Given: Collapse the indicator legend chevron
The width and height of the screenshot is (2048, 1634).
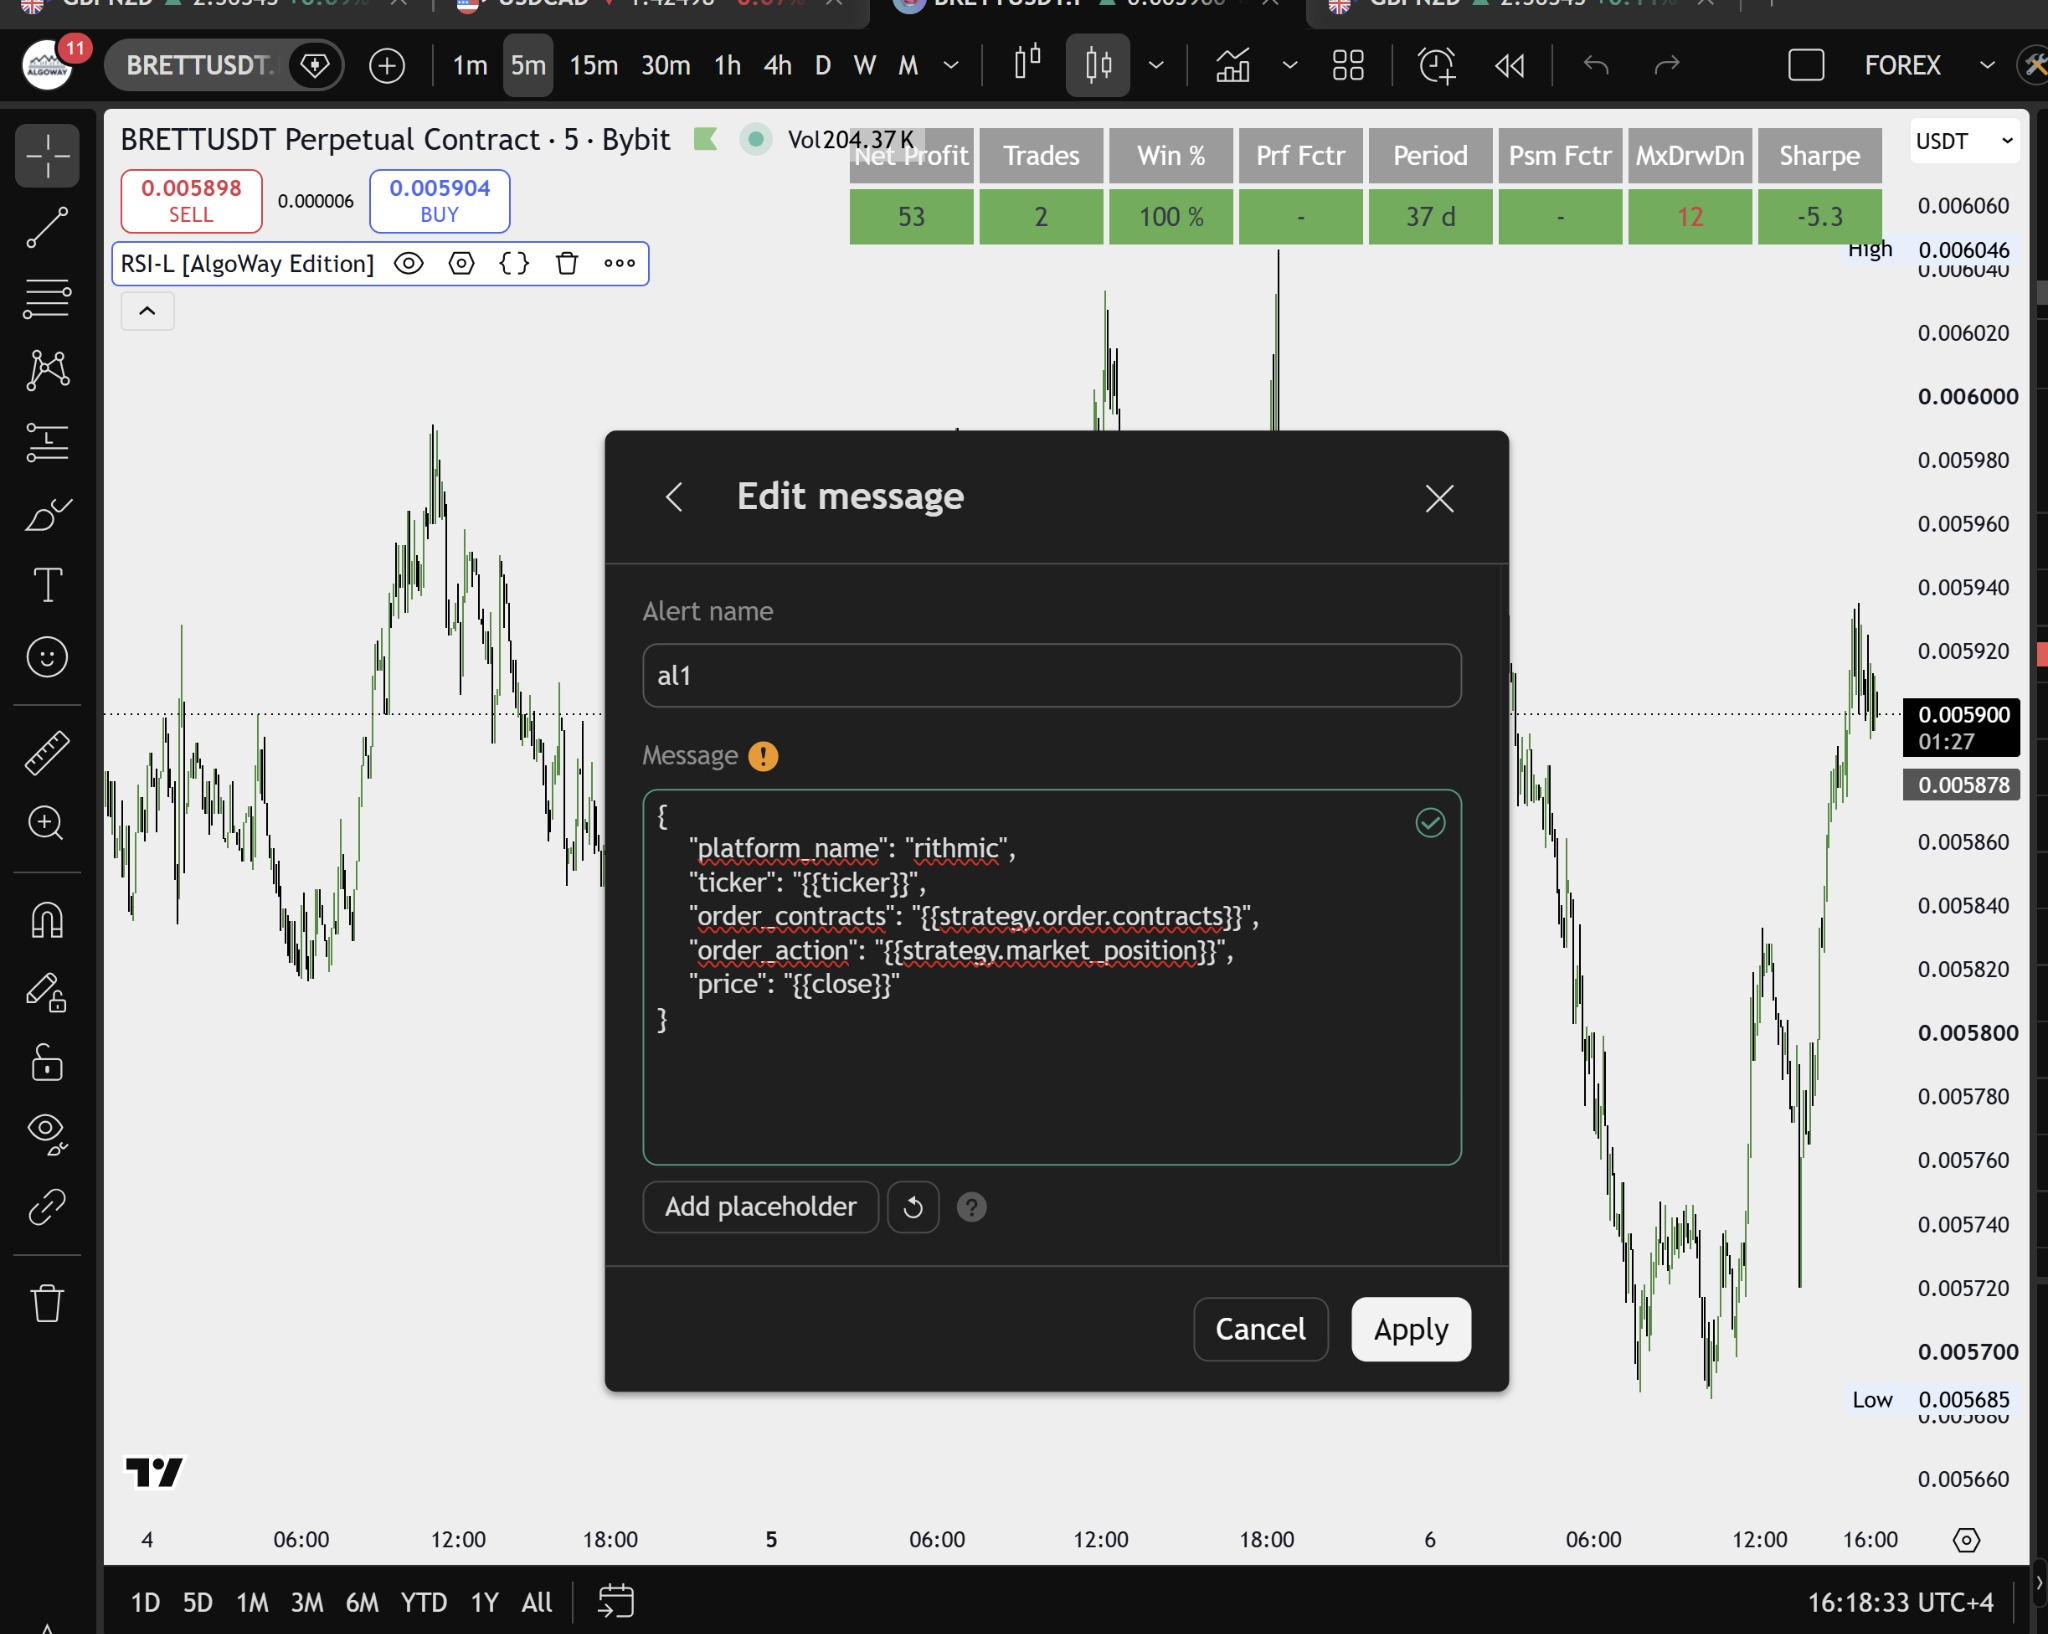Looking at the screenshot, I should point(147,311).
